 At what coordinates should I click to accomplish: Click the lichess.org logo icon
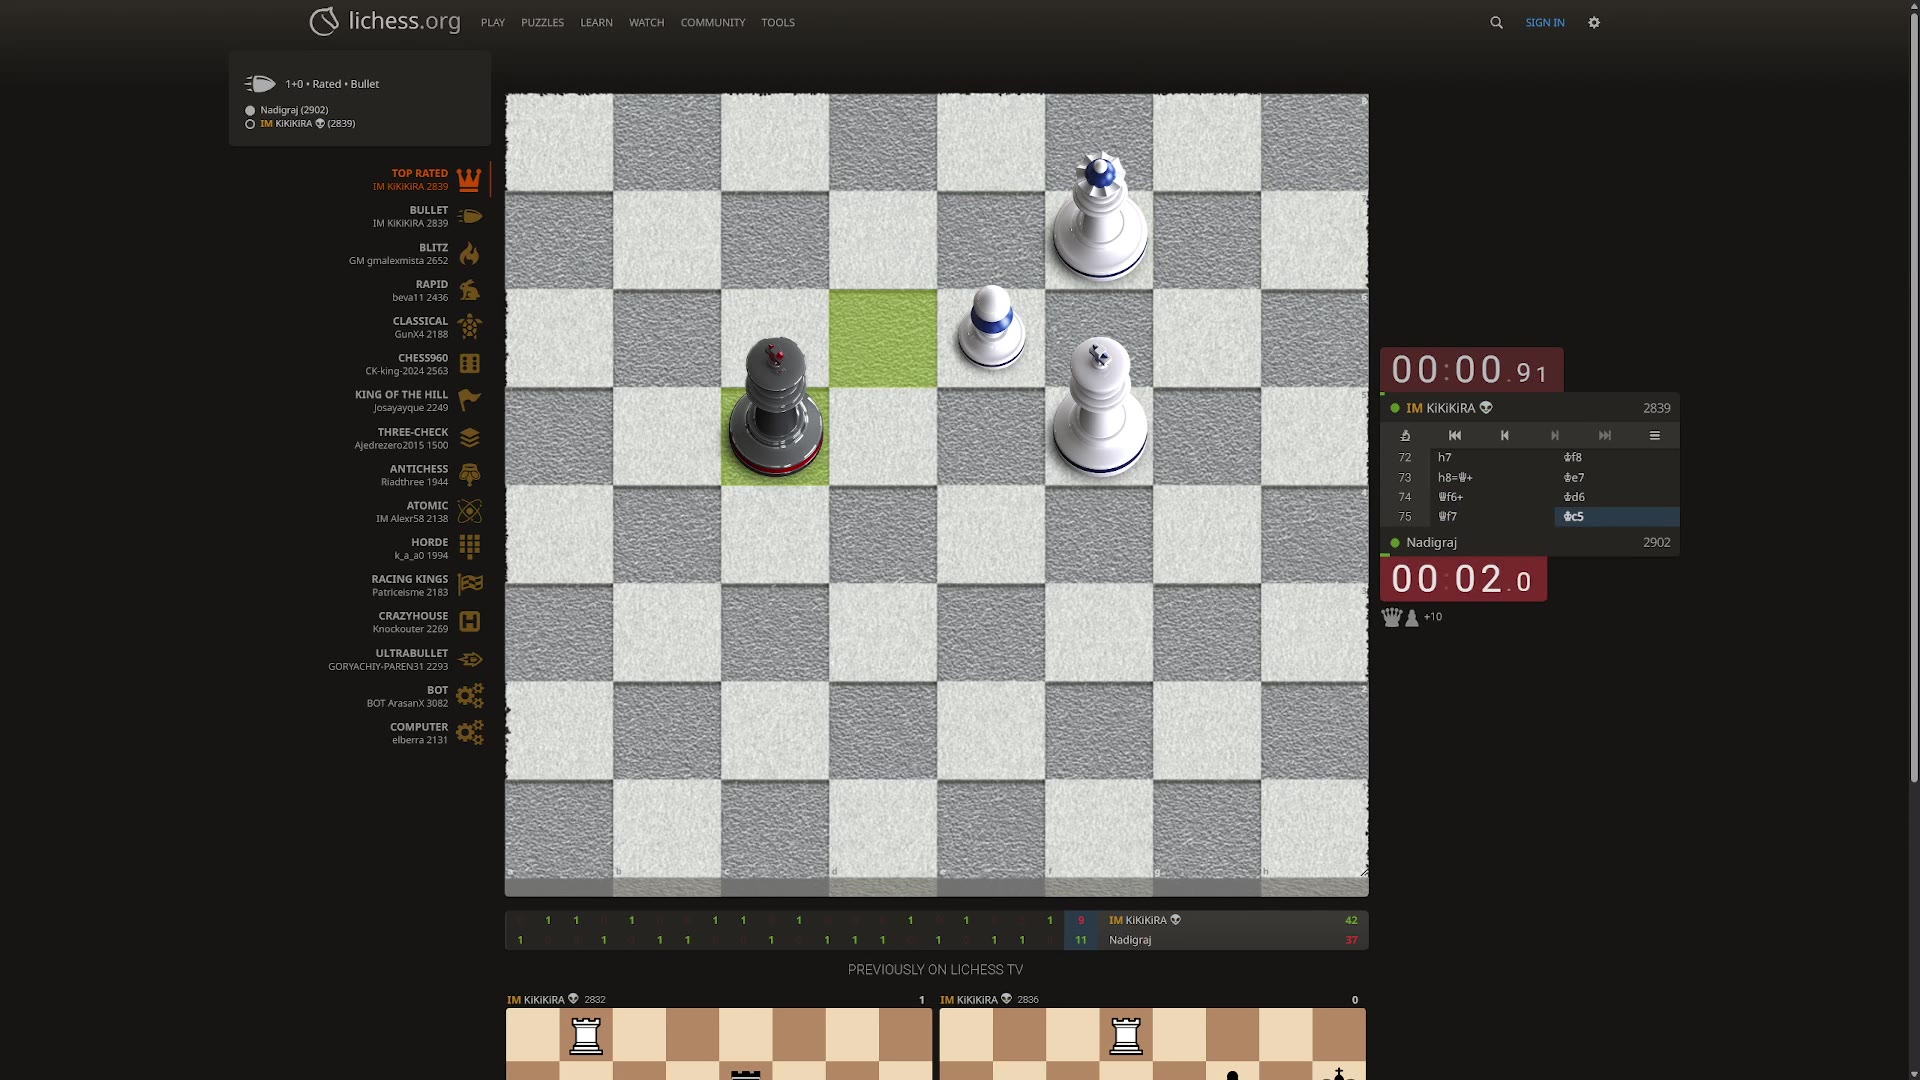[324, 21]
